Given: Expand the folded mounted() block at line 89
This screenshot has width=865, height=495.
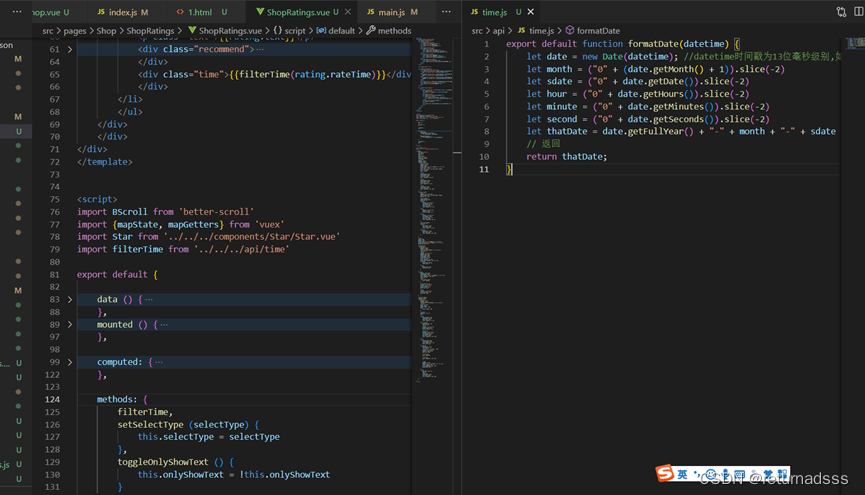Looking at the screenshot, I should tap(70, 324).
